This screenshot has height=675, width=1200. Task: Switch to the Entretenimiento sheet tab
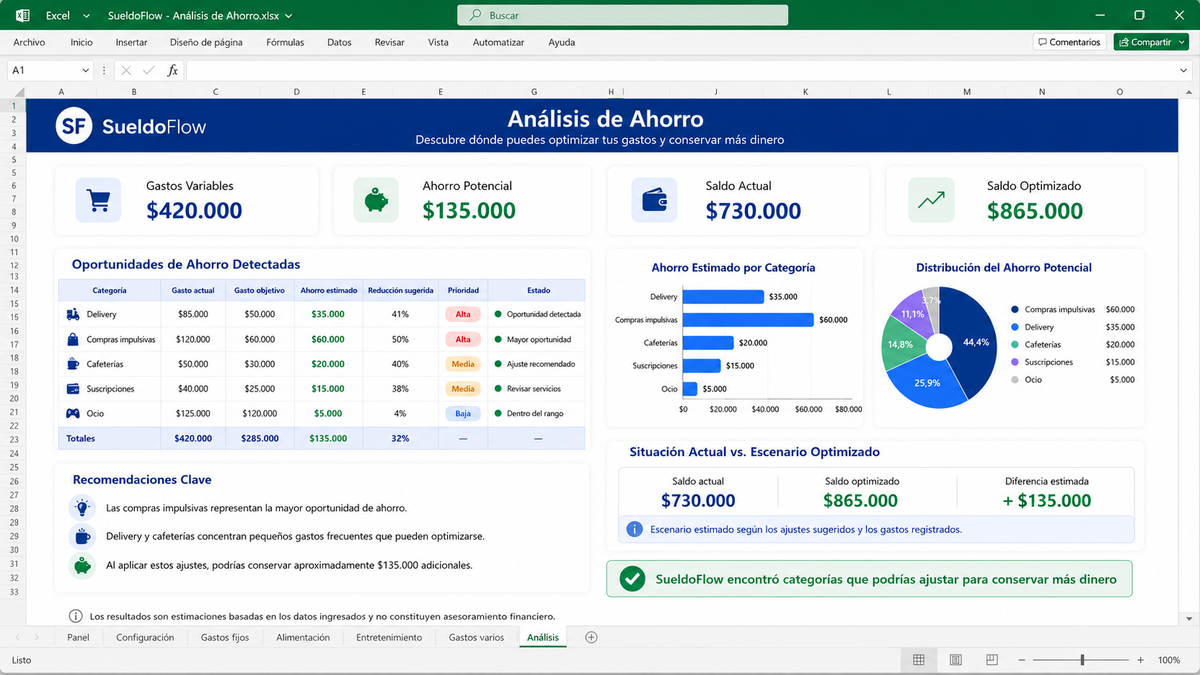point(389,637)
